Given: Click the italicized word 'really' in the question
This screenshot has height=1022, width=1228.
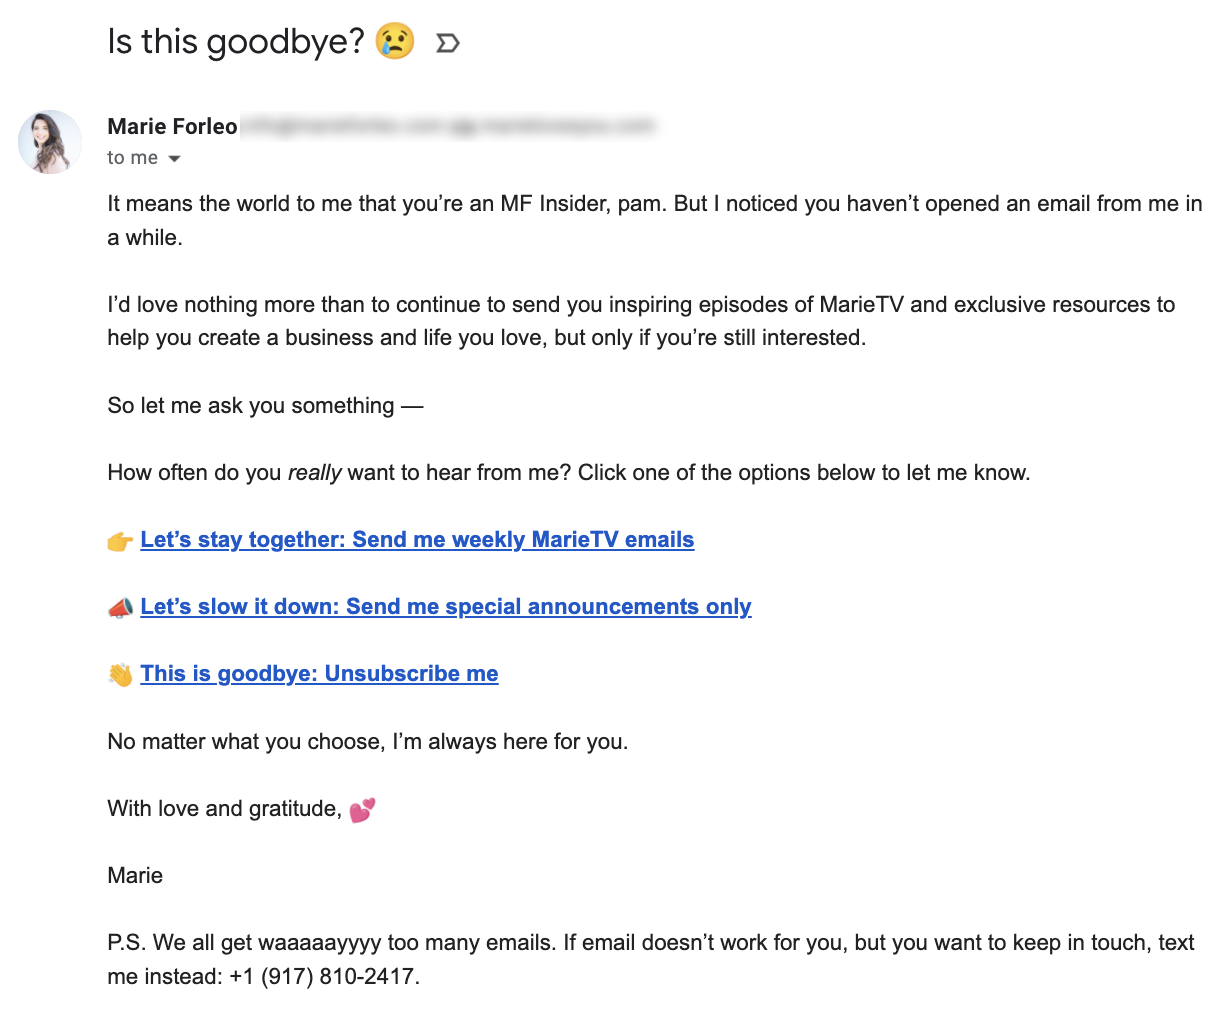Looking at the screenshot, I should pyautogui.click(x=316, y=472).
